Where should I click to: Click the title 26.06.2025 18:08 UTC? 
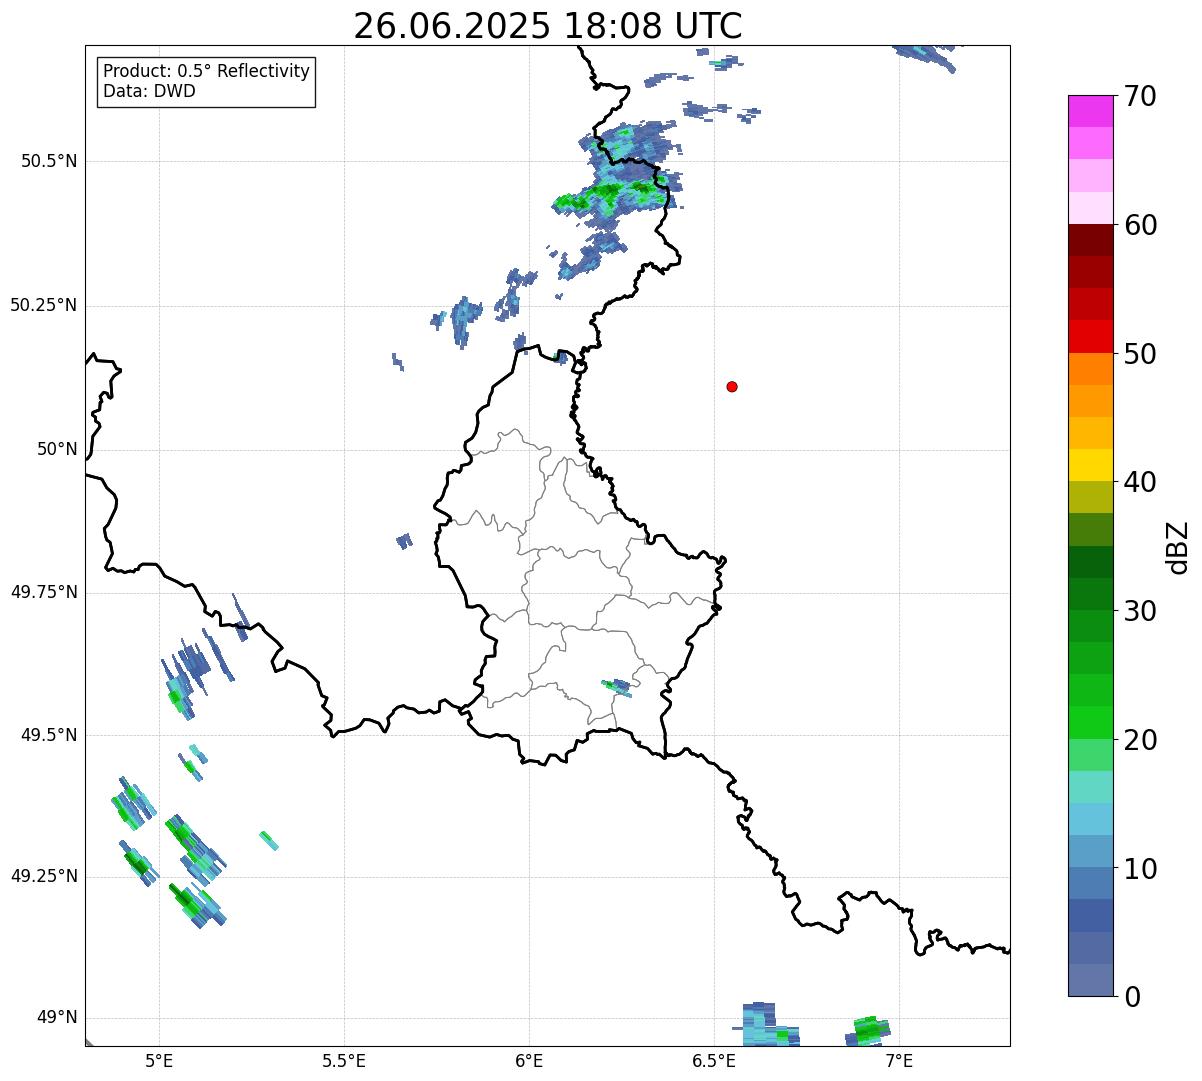548,26
